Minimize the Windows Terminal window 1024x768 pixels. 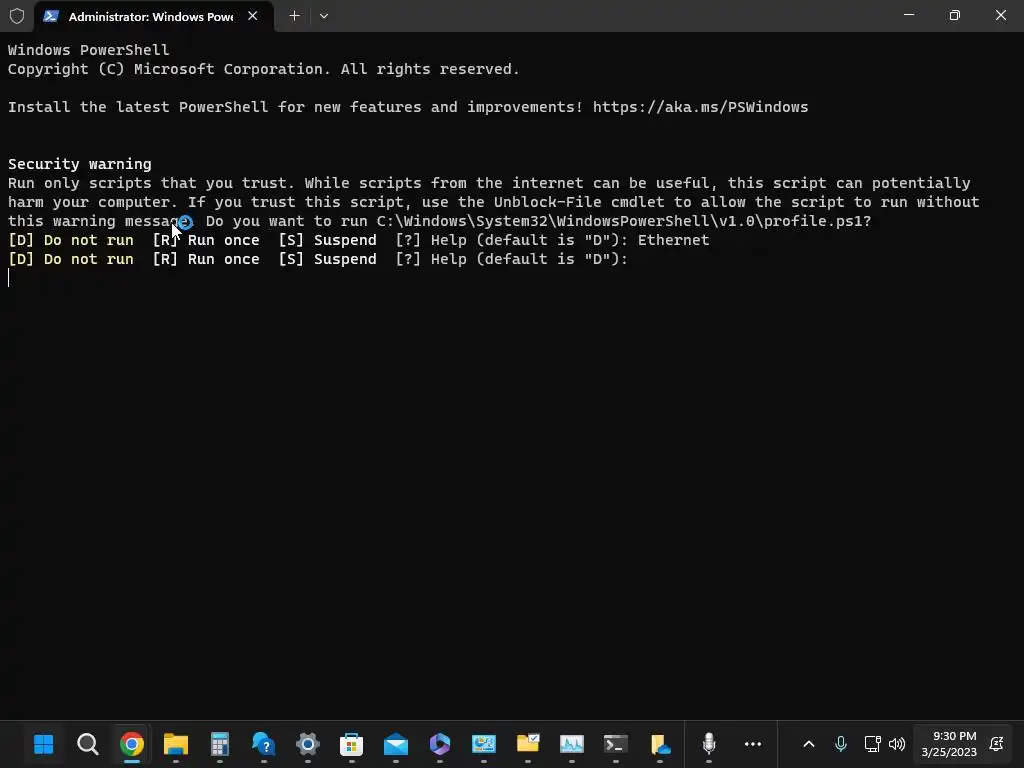point(908,15)
